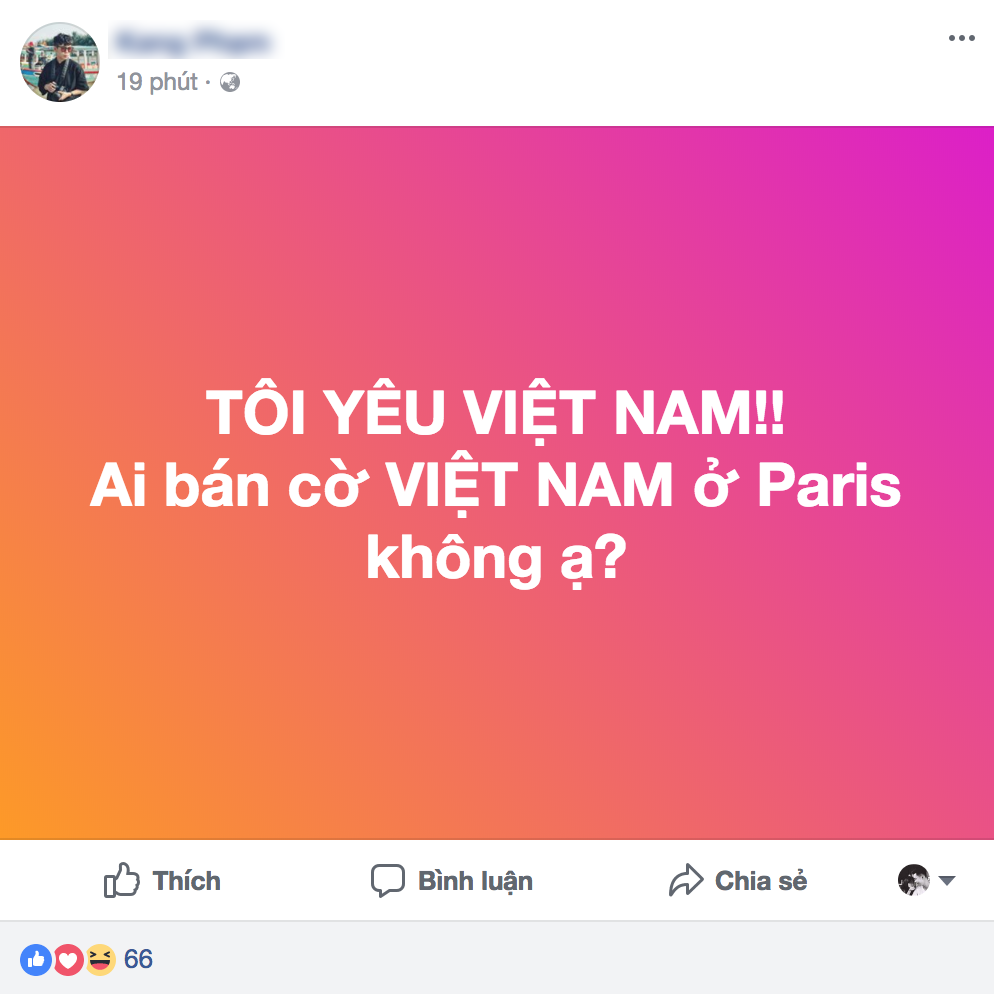Click the thumbs-up Thích icon

pyautogui.click(x=121, y=880)
